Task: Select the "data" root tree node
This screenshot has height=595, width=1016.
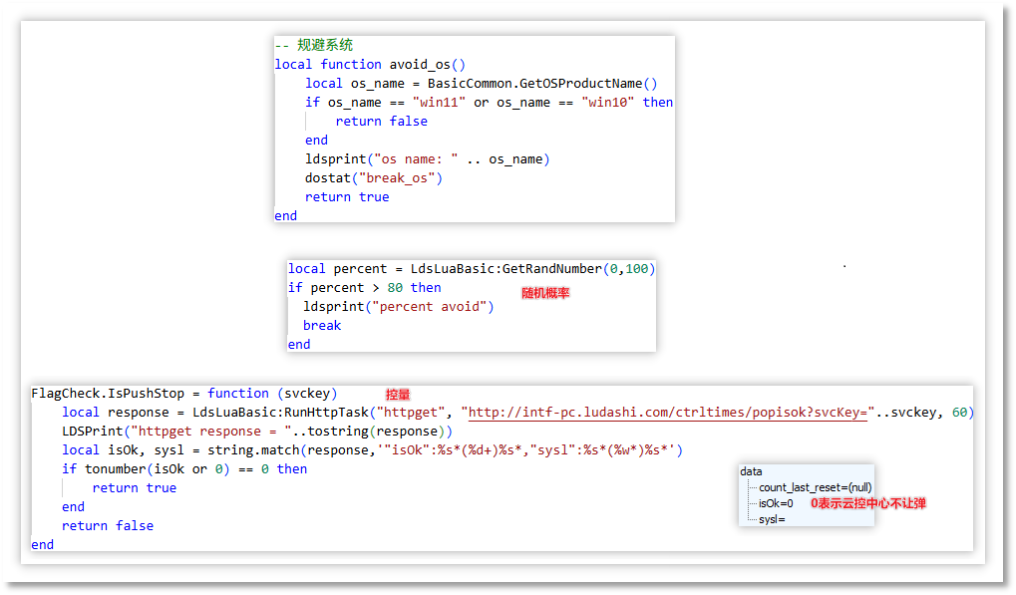Action: click(751, 471)
